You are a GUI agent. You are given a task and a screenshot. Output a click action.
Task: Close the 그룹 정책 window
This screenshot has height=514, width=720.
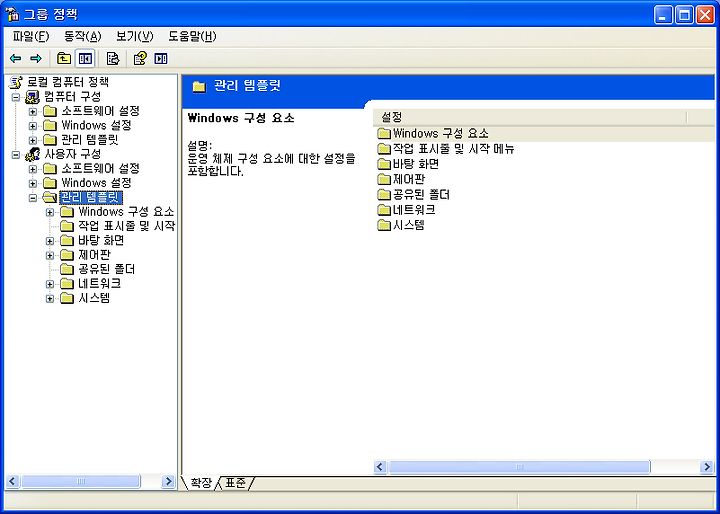pos(705,15)
